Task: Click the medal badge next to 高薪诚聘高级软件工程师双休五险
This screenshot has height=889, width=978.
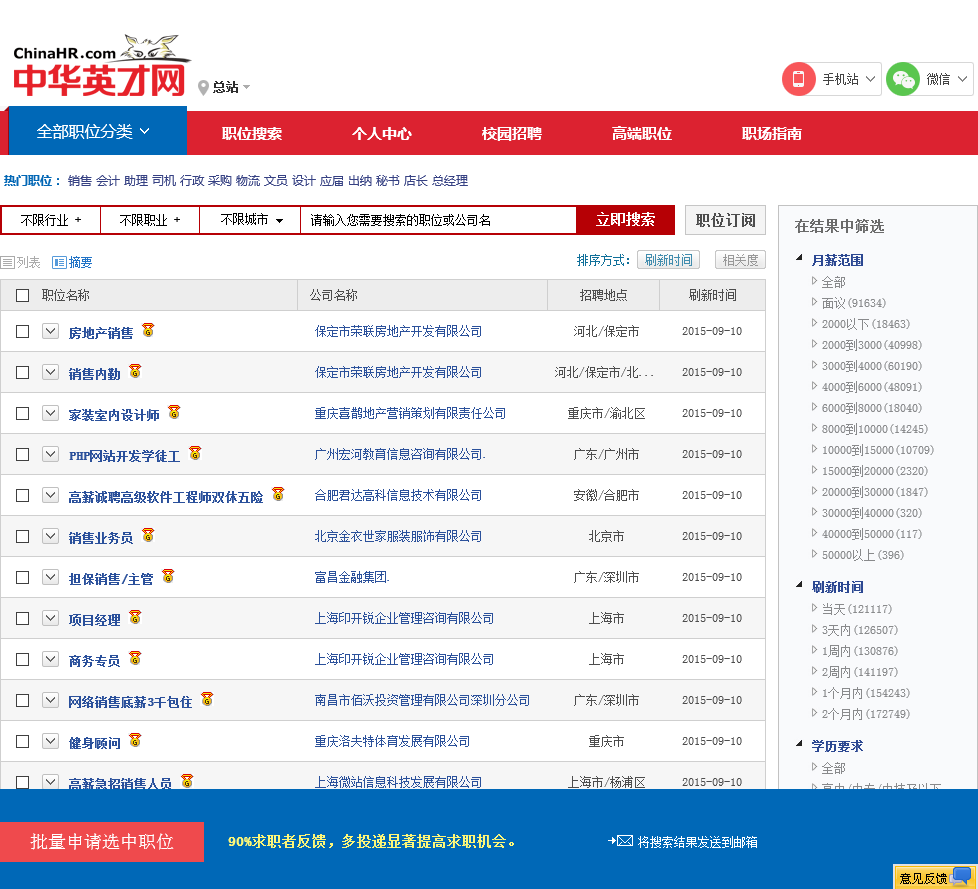Action: (278, 494)
